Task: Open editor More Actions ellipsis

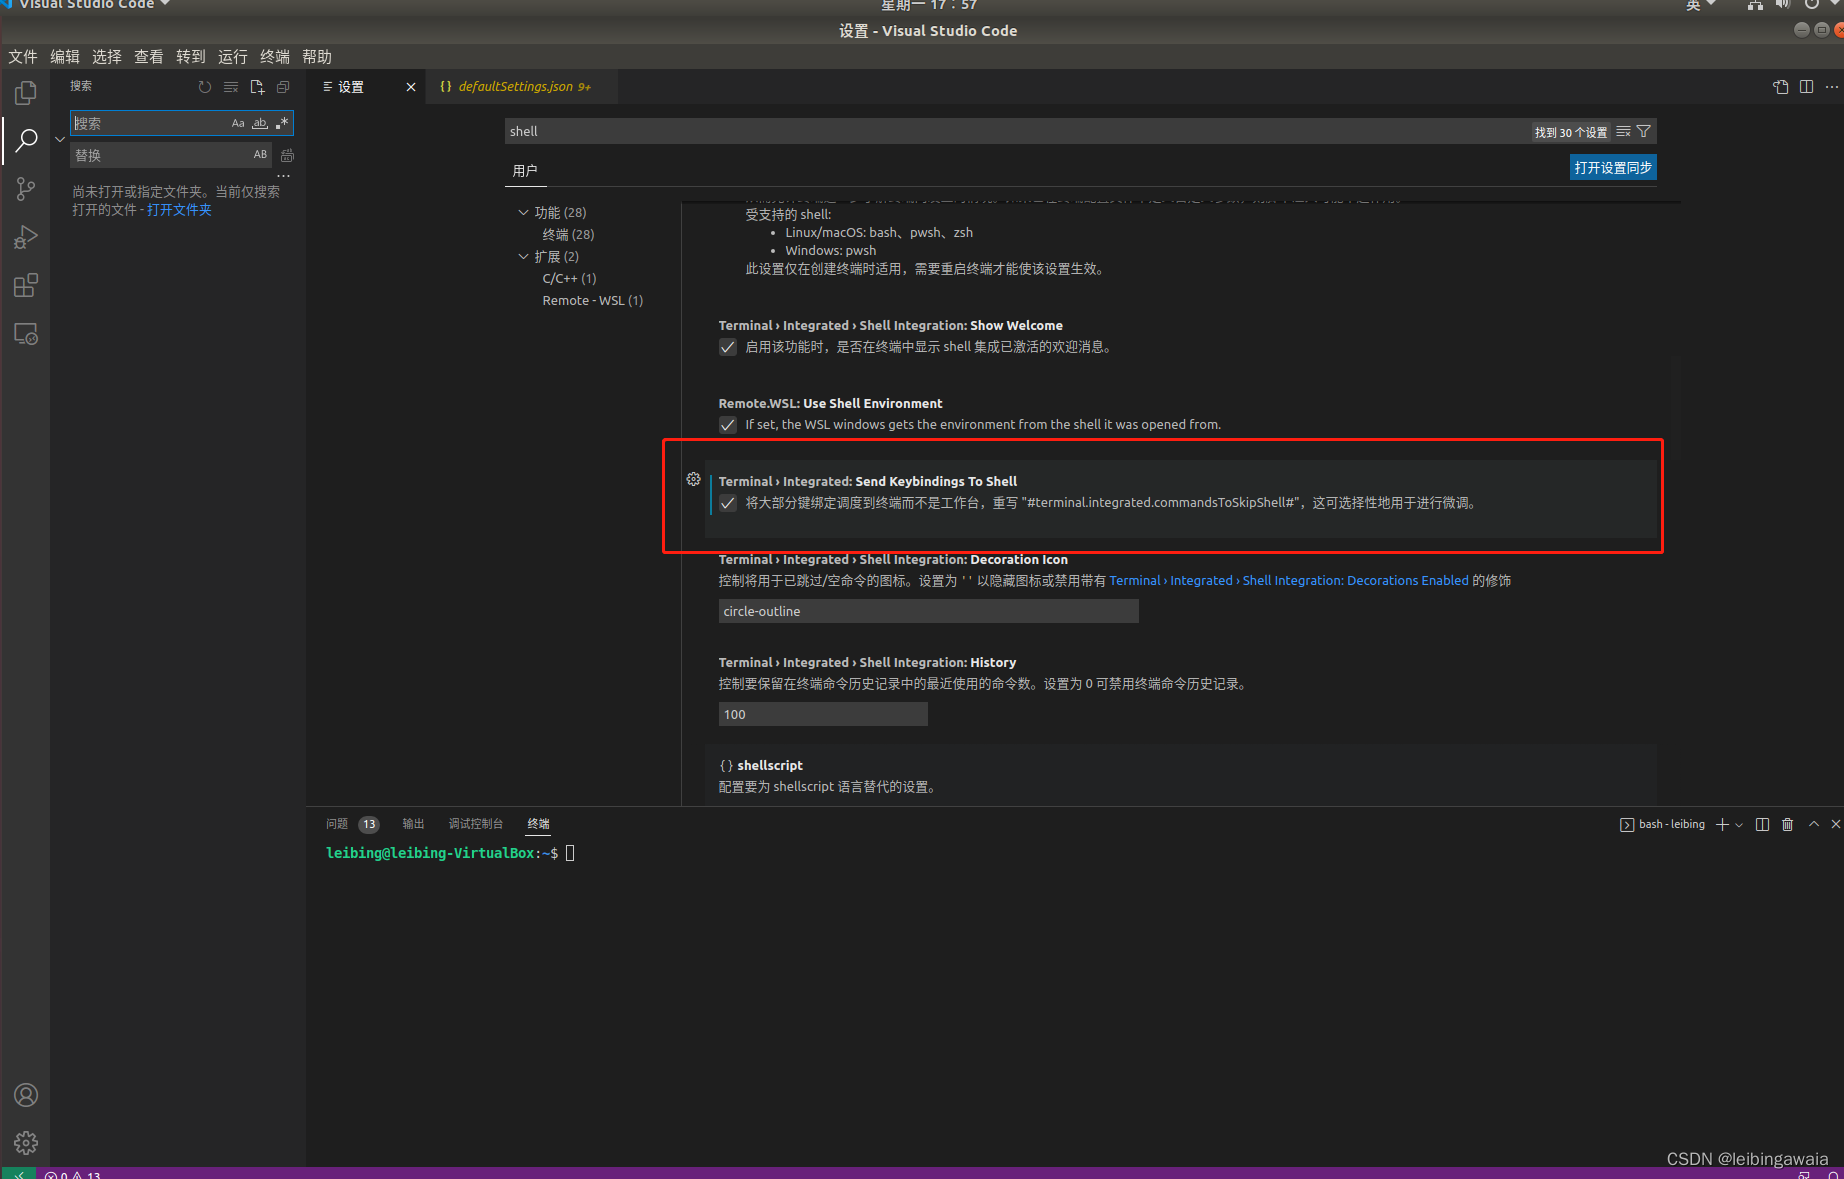Action: pyautogui.click(x=1831, y=87)
